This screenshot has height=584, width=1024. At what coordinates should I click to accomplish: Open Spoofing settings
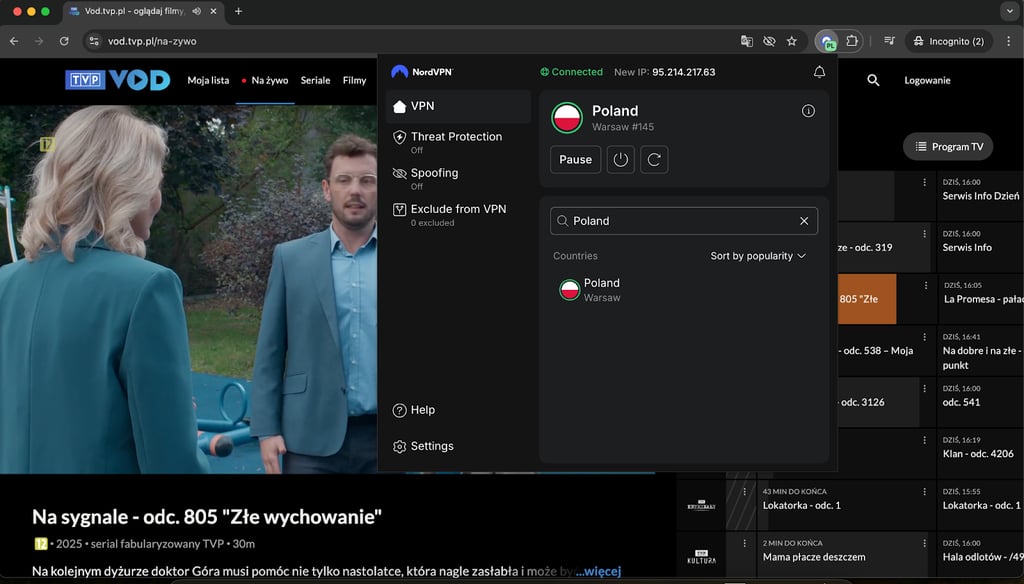click(x=458, y=178)
